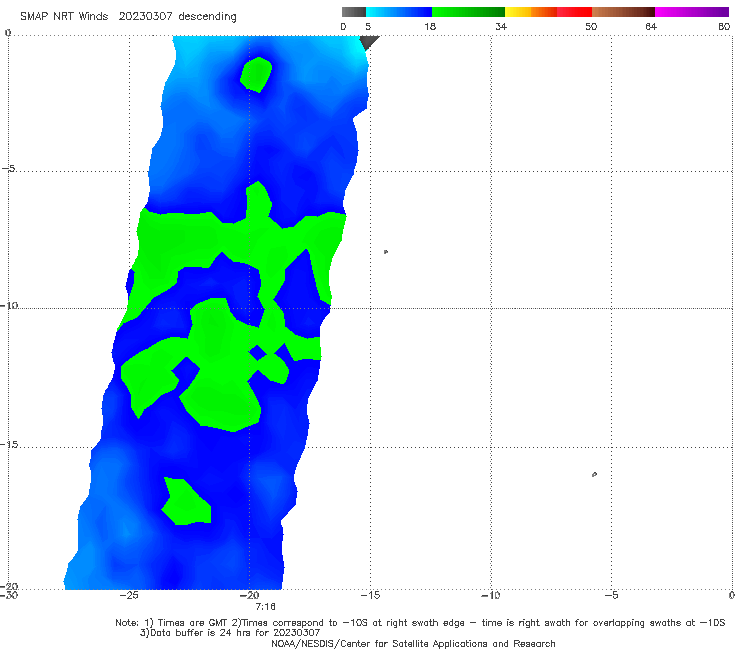This screenshot has height=650, width=740.
Task: Click the color bar label "50"
Action: coord(591,26)
